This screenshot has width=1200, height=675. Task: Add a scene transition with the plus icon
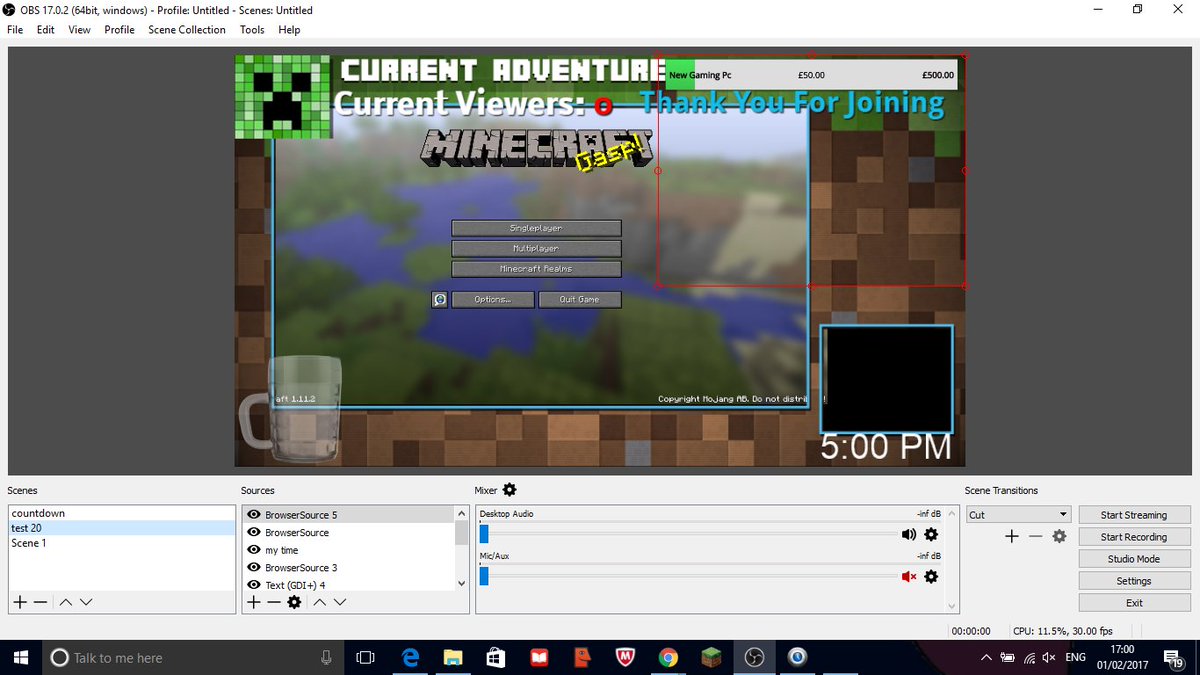(x=1012, y=537)
